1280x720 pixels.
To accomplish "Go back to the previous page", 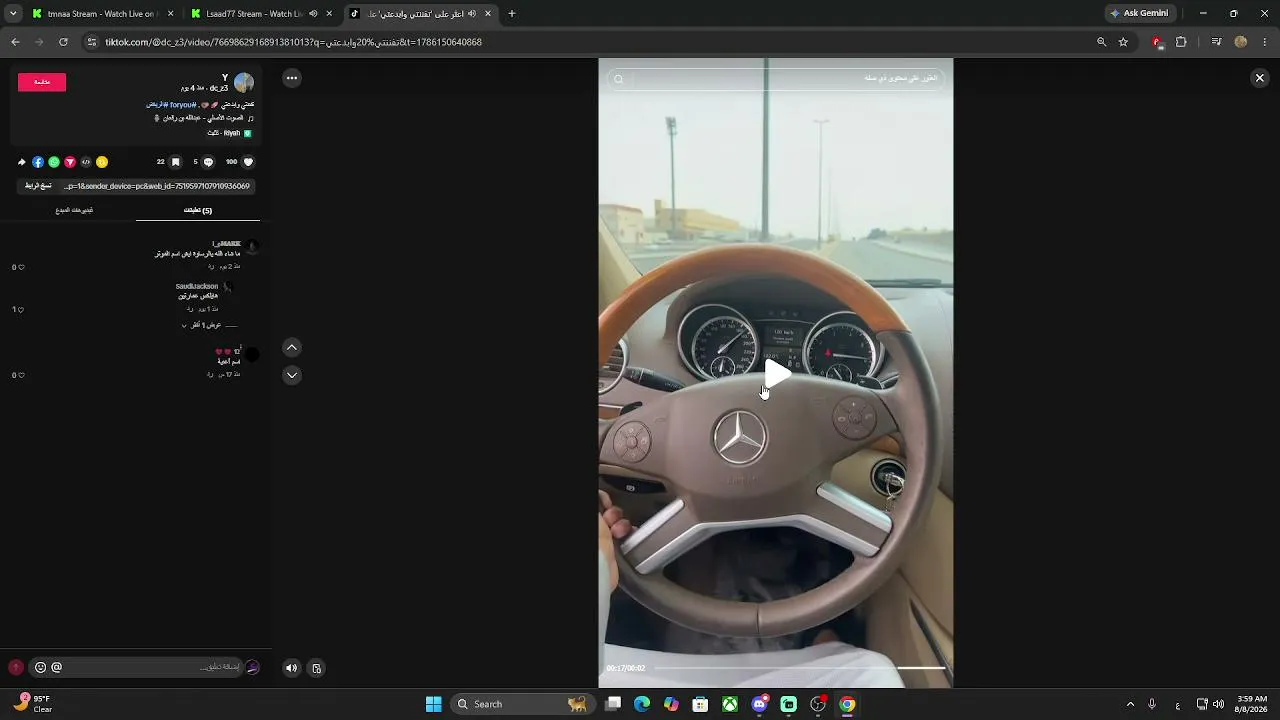I will click(15, 42).
